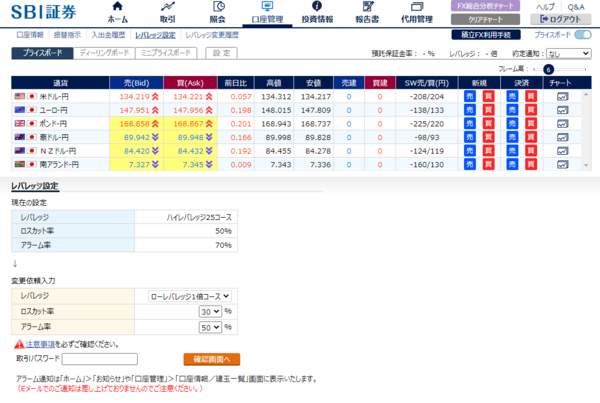Image resolution: width=600 pixels, height=403 pixels.
Task: Click the 89.942 bid price for 豪ドル-円
Action: [x=137, y=137]
